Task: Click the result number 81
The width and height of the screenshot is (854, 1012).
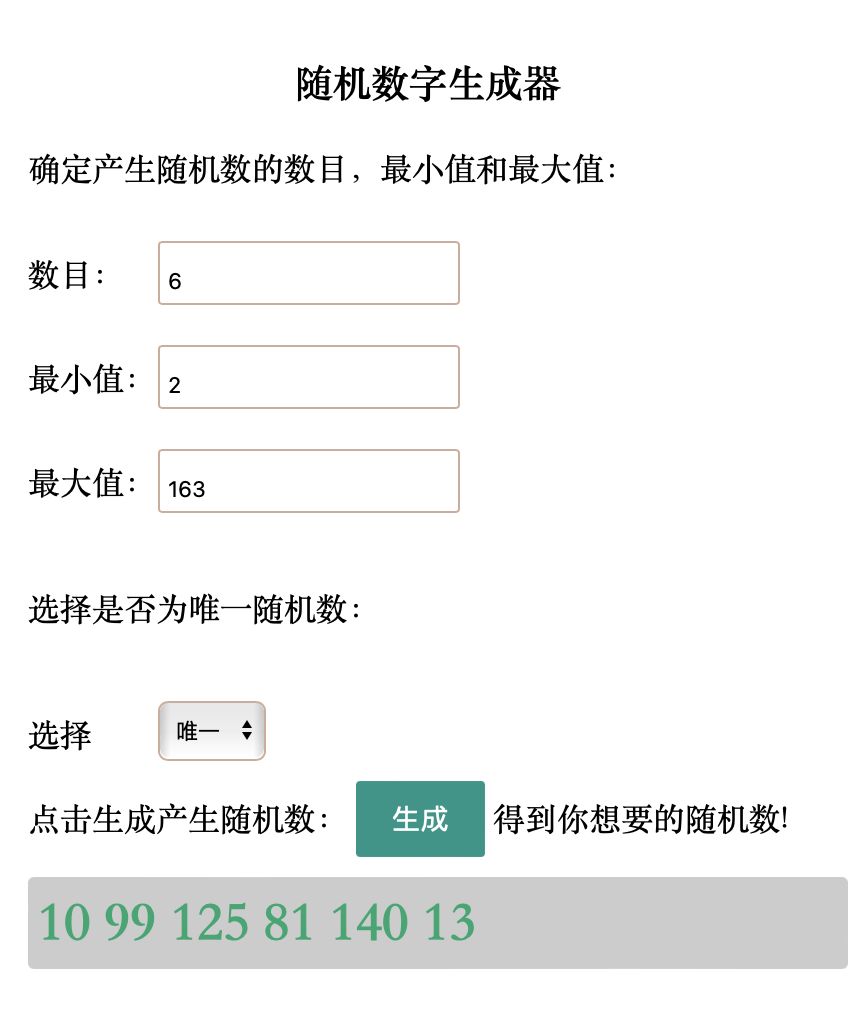Action: [x=289, y=922]
